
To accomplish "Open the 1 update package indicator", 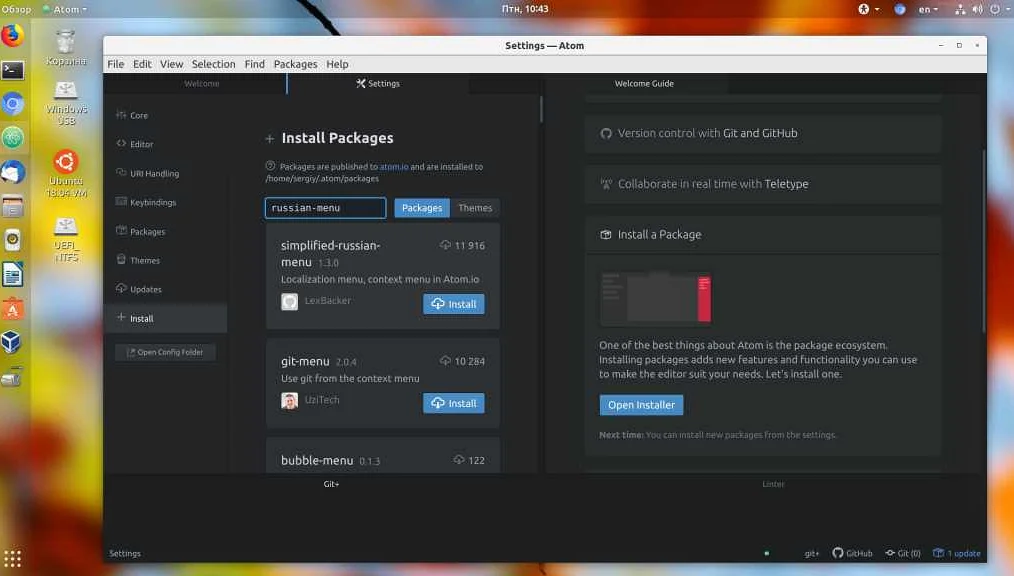I will [955, 553].
